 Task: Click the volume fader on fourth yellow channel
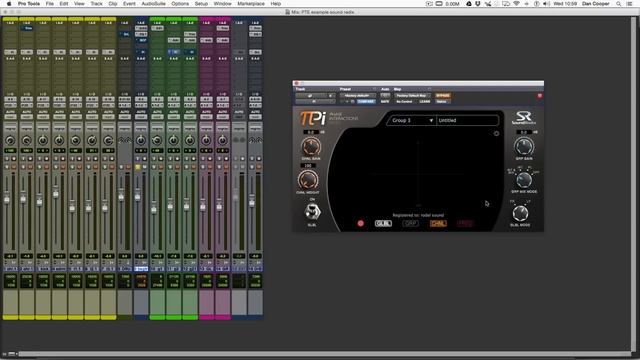coord(56,193)
